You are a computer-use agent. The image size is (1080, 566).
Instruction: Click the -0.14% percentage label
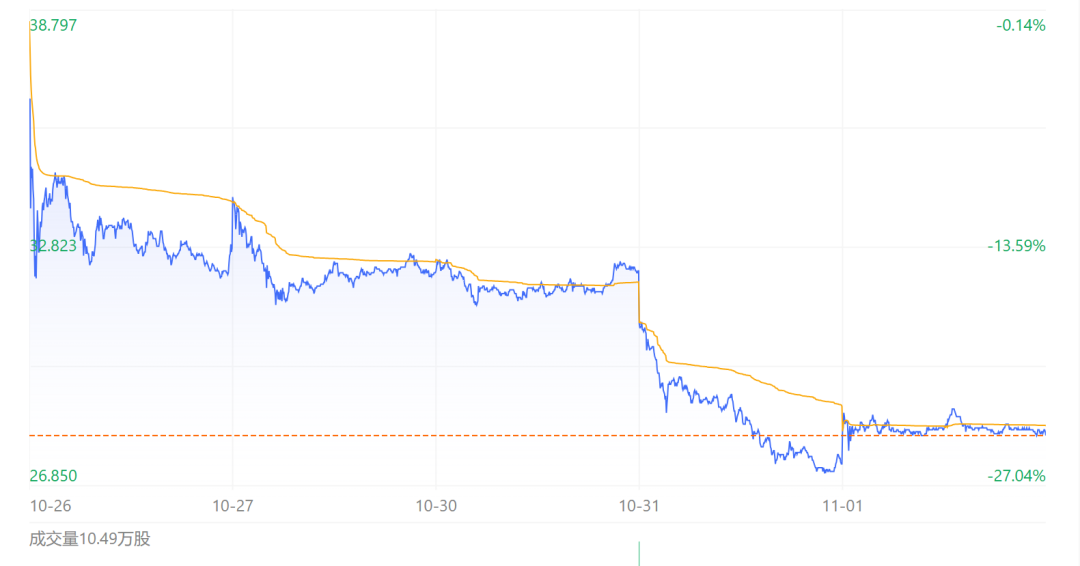pos(1021,25)
